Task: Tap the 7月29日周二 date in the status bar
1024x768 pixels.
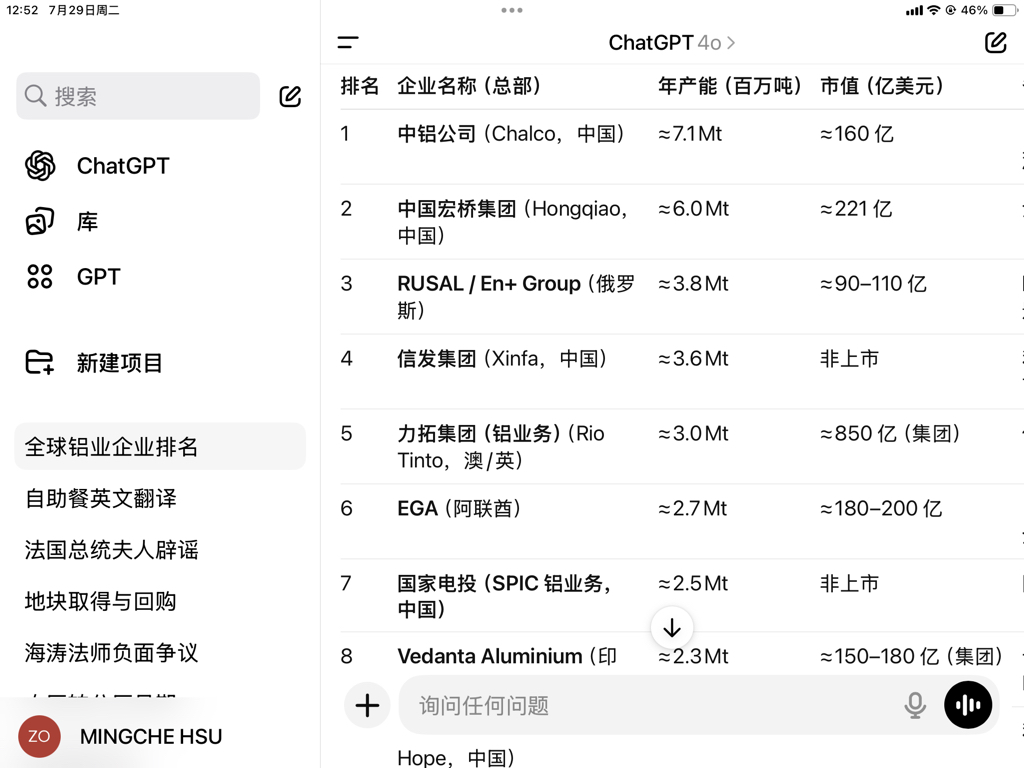Action: pos(84,10)
